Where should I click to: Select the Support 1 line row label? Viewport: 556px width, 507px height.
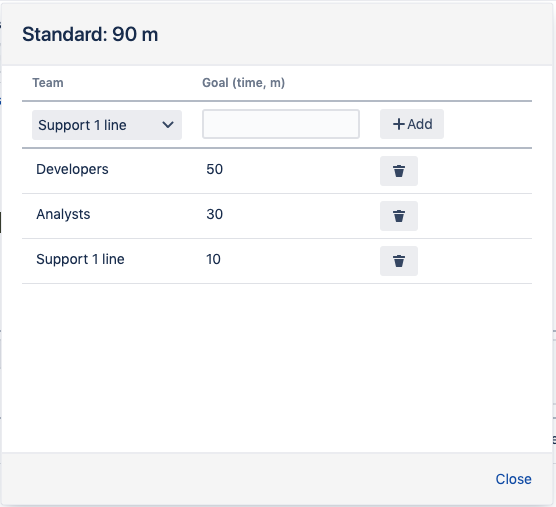(80, 259)
